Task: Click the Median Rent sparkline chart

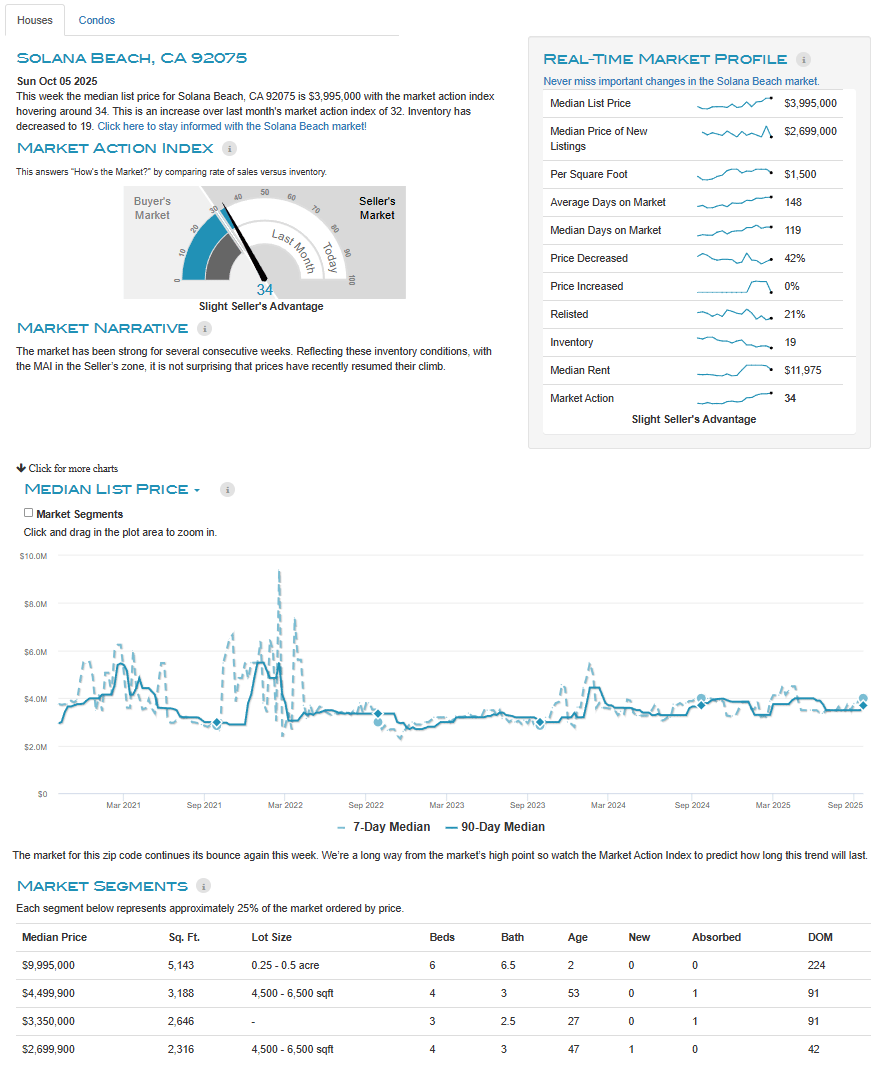Action: point(735,370)
